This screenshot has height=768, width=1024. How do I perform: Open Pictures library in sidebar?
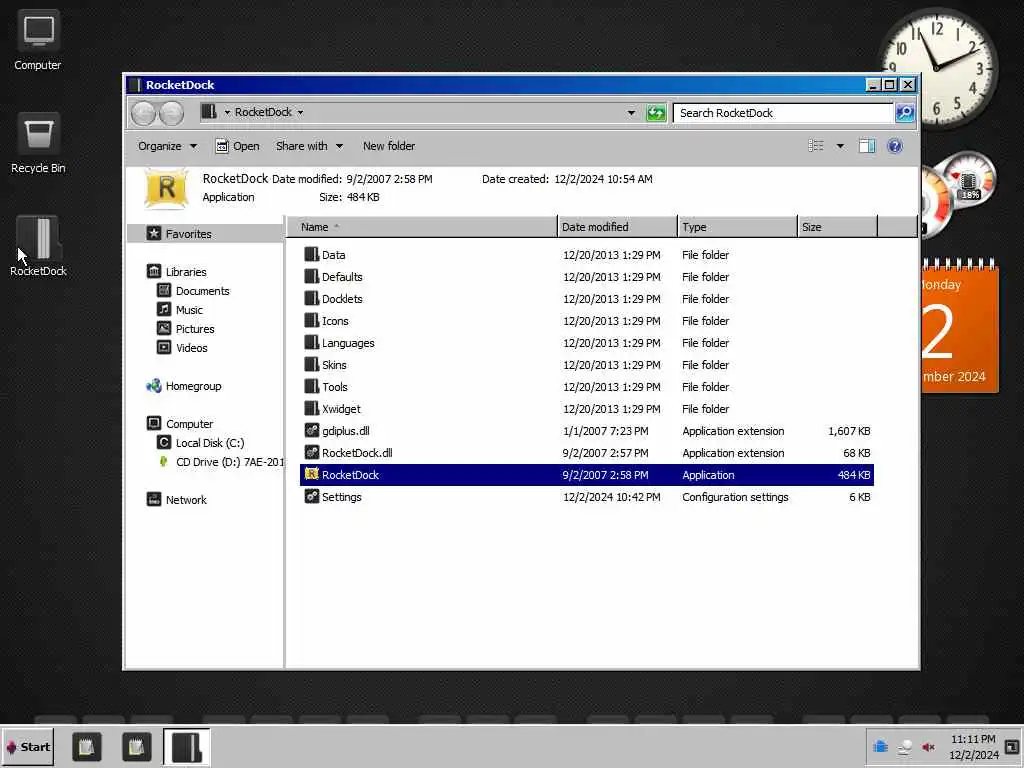(x=186, y=328)
